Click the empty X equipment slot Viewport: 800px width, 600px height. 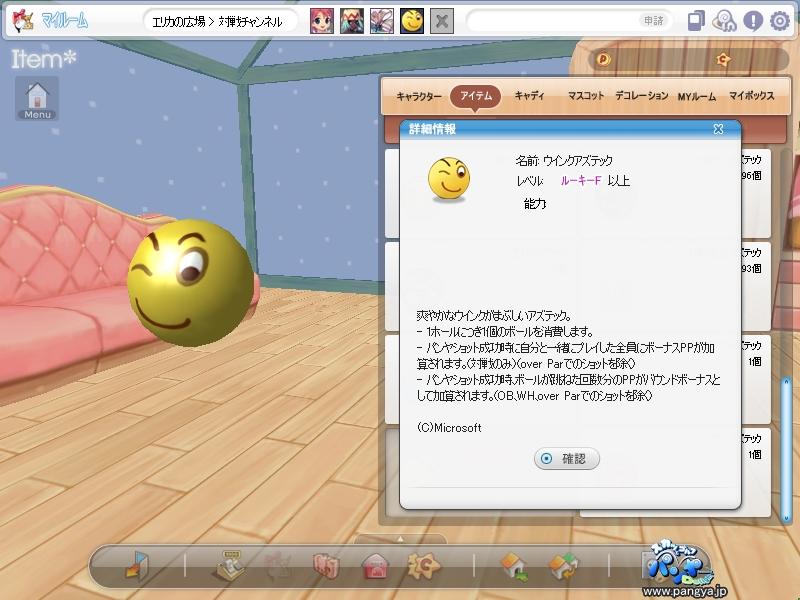442,21
